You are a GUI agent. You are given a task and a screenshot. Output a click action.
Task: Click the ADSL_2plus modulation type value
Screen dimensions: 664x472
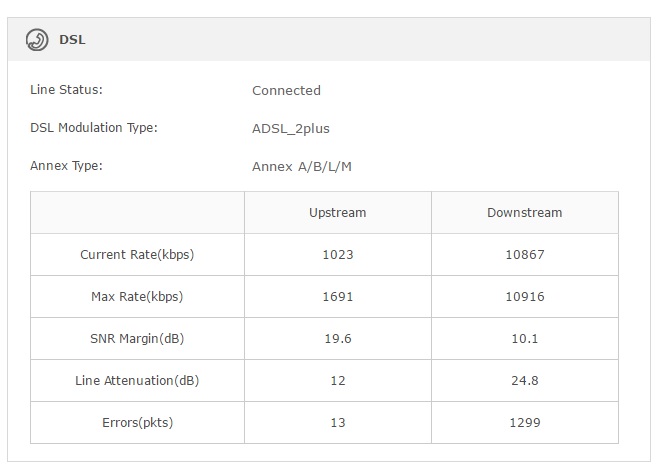tap(290, 129)
